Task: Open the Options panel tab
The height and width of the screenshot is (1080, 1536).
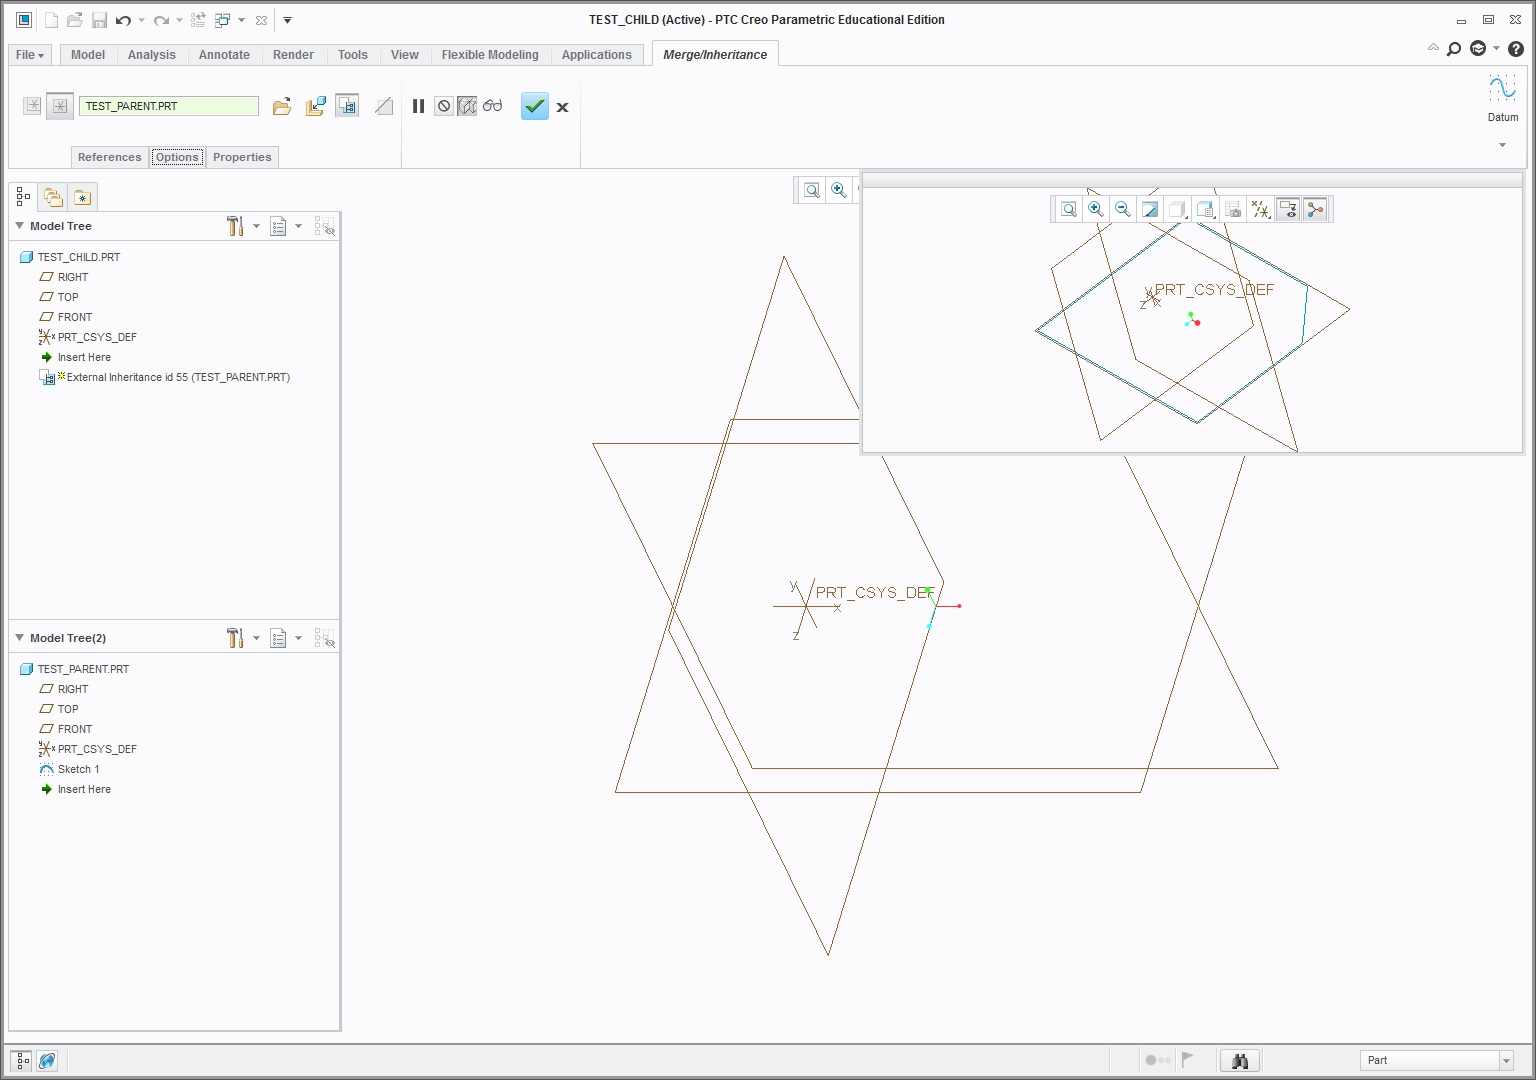Action: 177,157
